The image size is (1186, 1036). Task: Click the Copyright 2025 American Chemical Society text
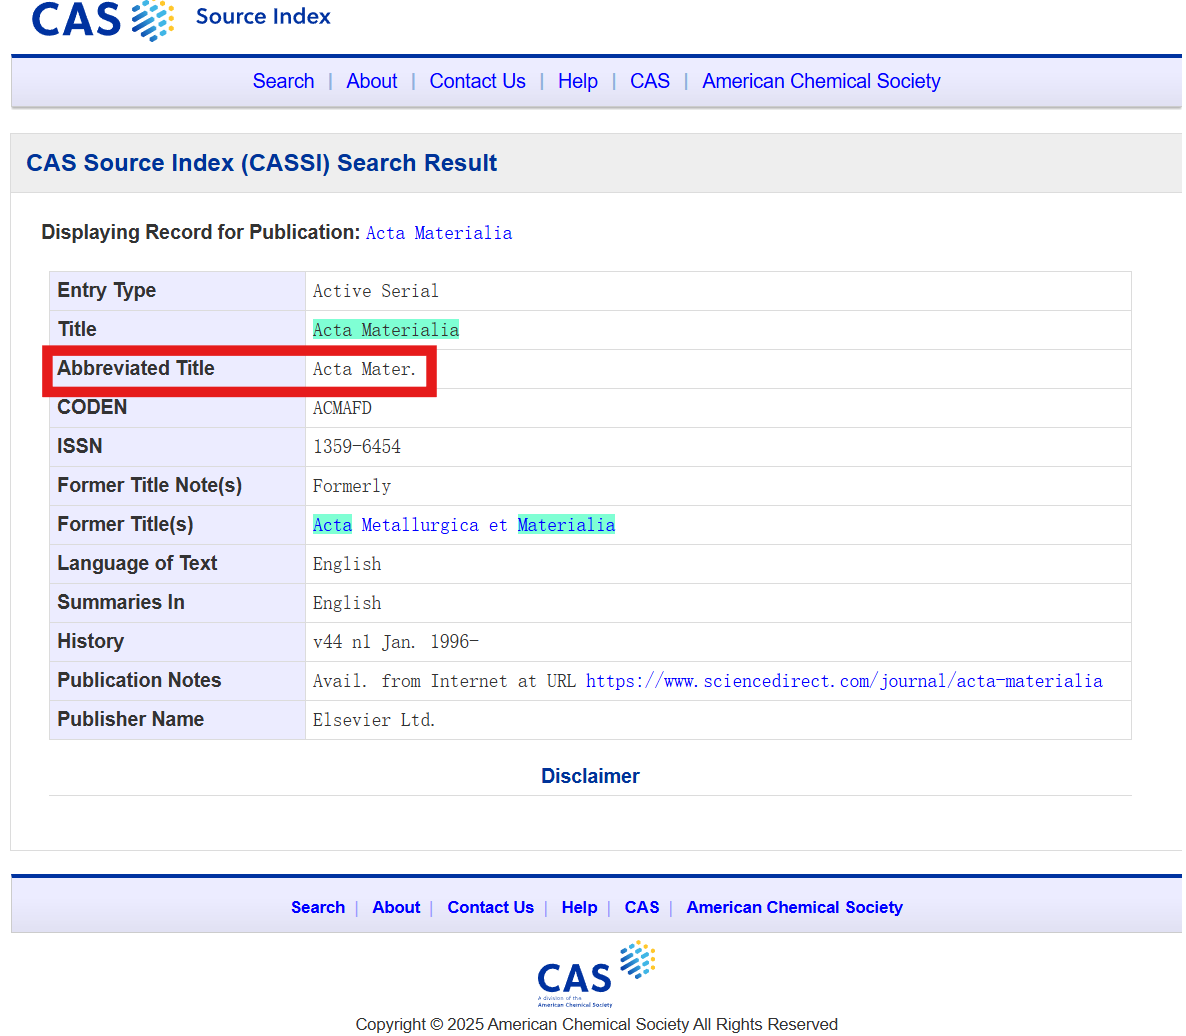coord(597,1024)
